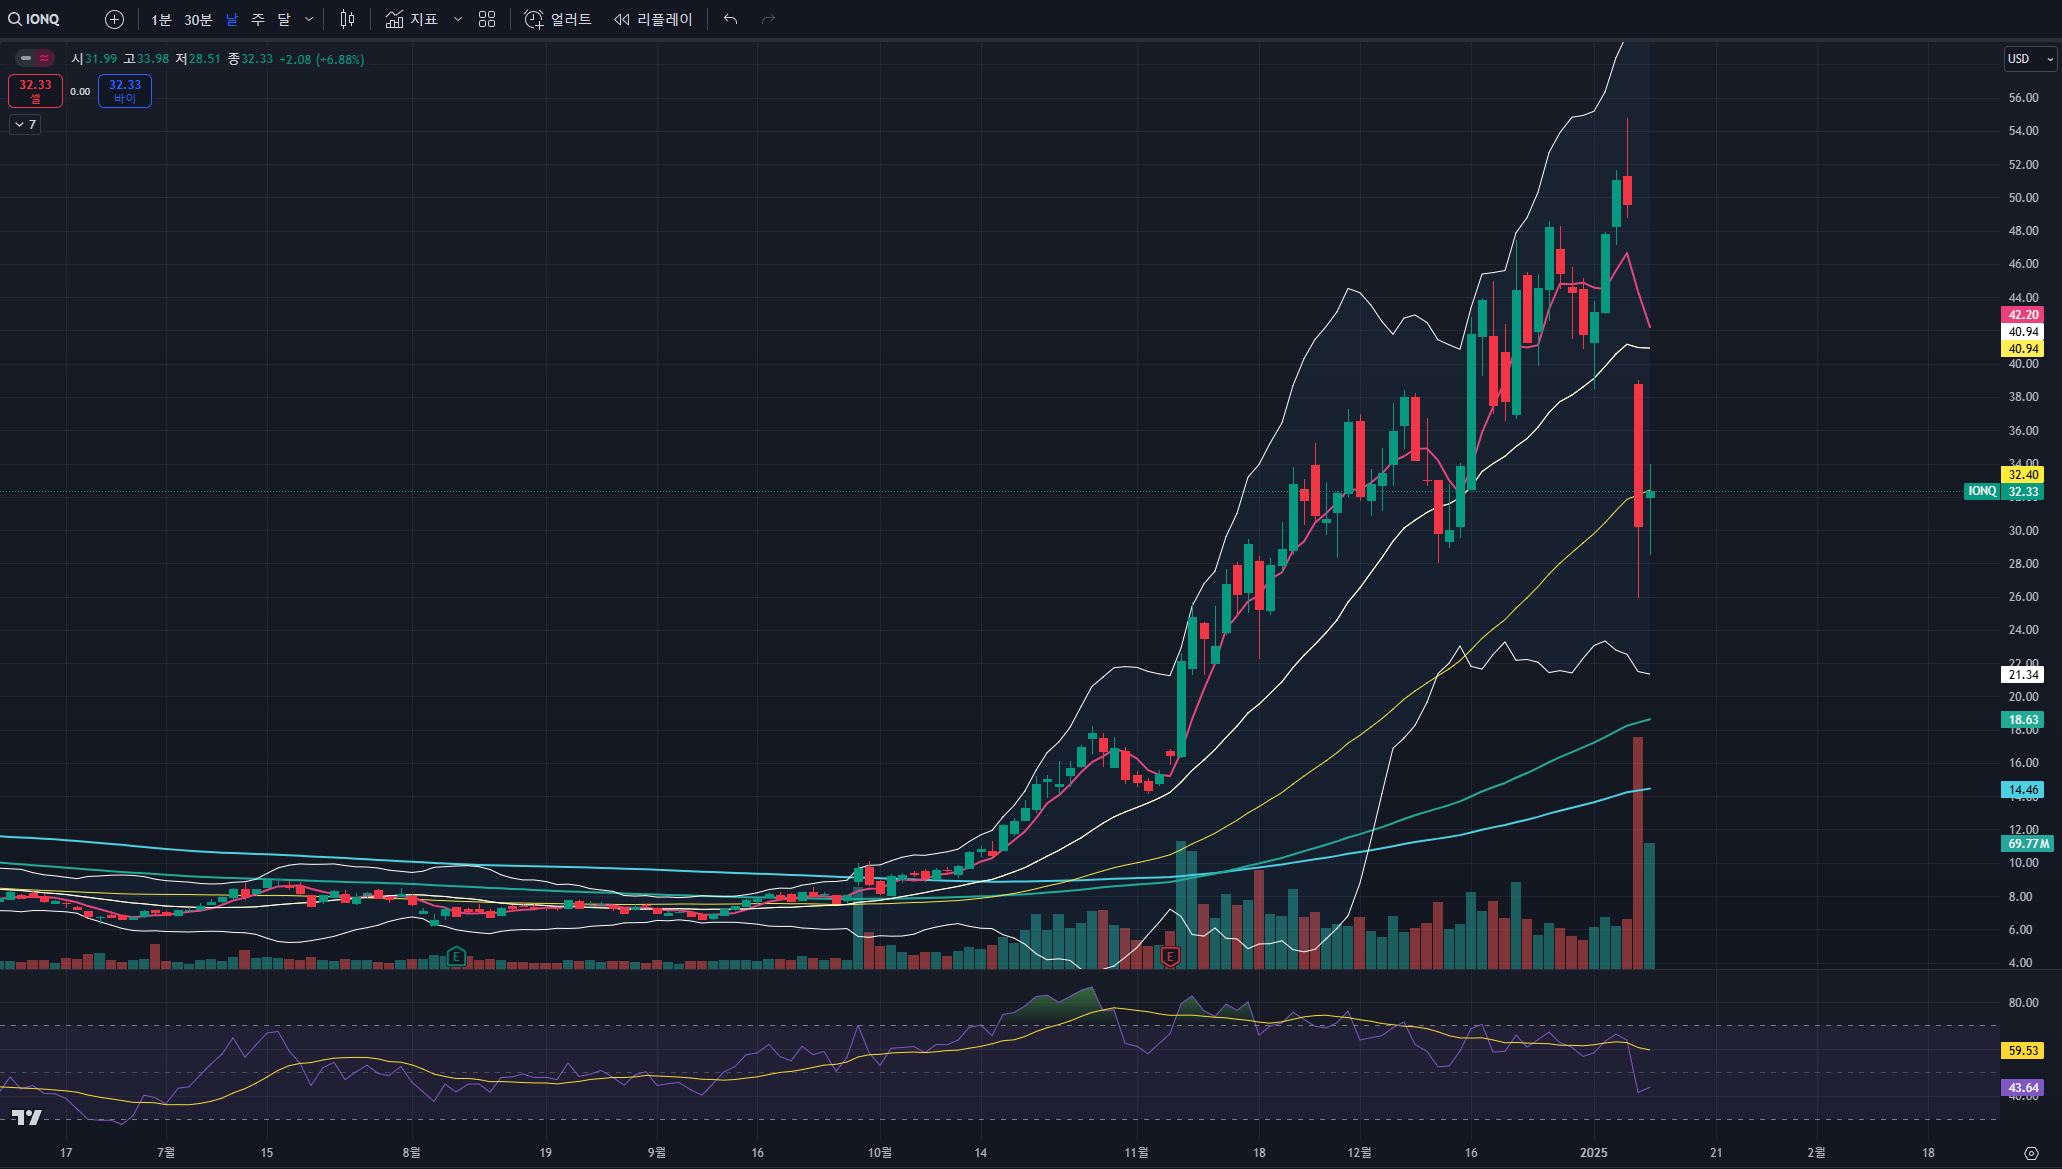The width and height of the screenshot is (2062, 1169).
Task: Open the USD currency dropdown
Action: tap(2029, 59)
